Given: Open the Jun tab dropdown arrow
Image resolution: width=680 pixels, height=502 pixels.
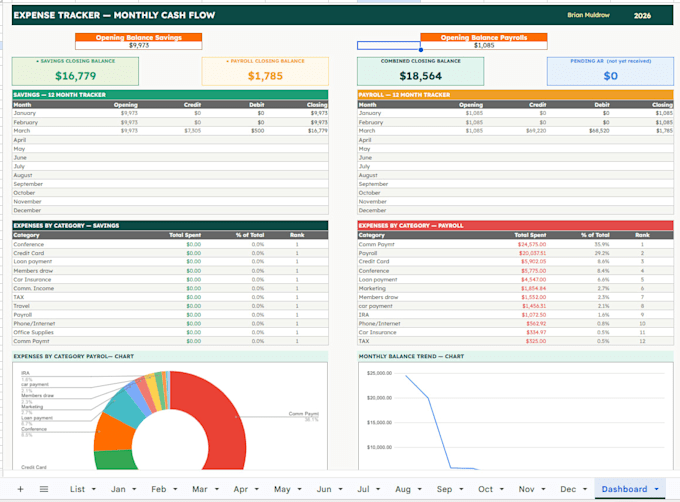Looking at the screenshot, I should click(340, 489).
